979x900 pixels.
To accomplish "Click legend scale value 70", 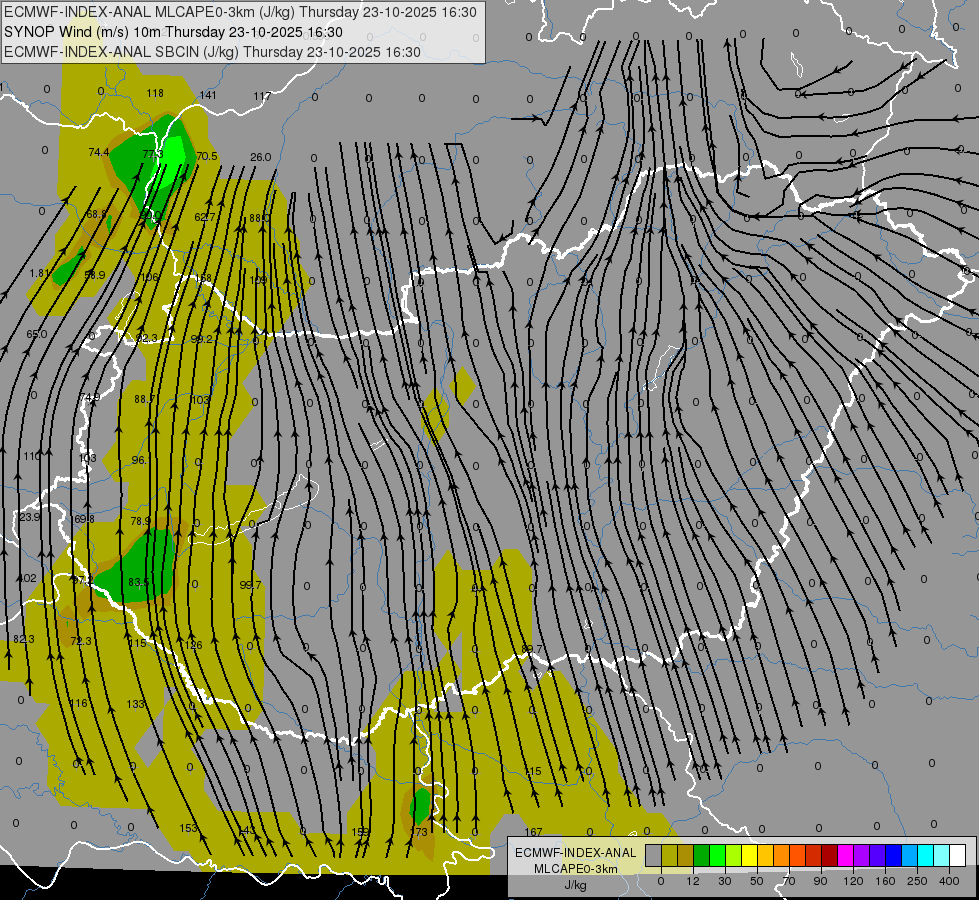I will 789,881.
